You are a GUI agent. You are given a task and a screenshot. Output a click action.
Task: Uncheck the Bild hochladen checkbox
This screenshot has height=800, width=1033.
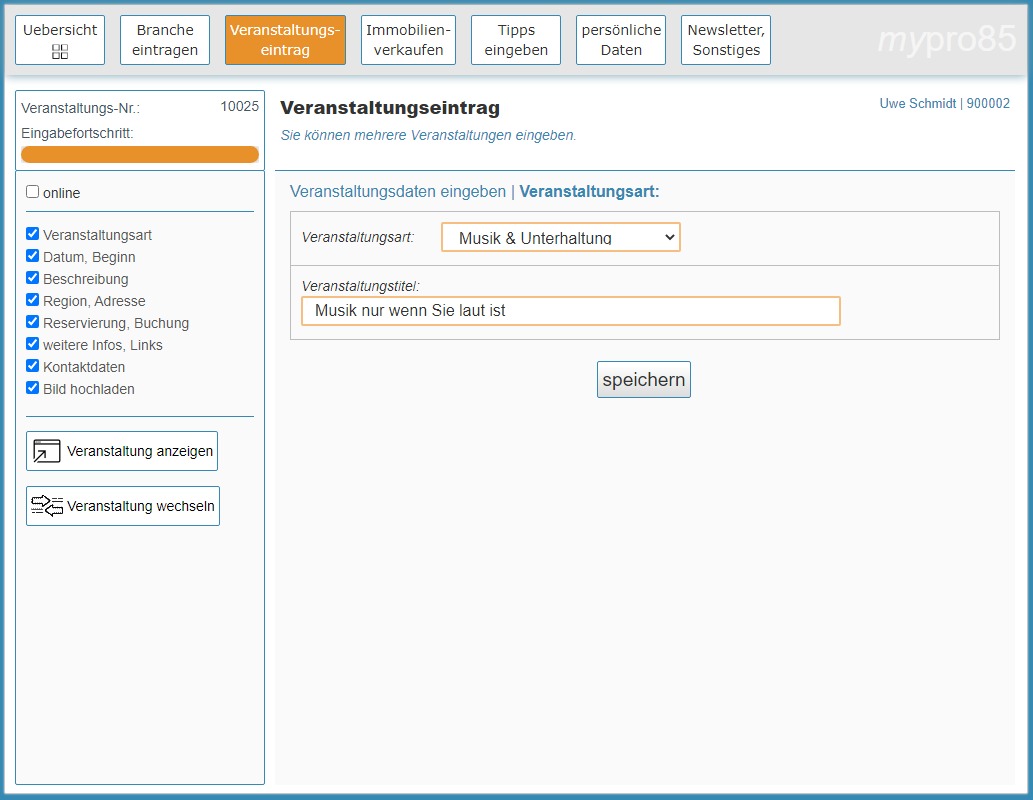click(x=33, y=388)
